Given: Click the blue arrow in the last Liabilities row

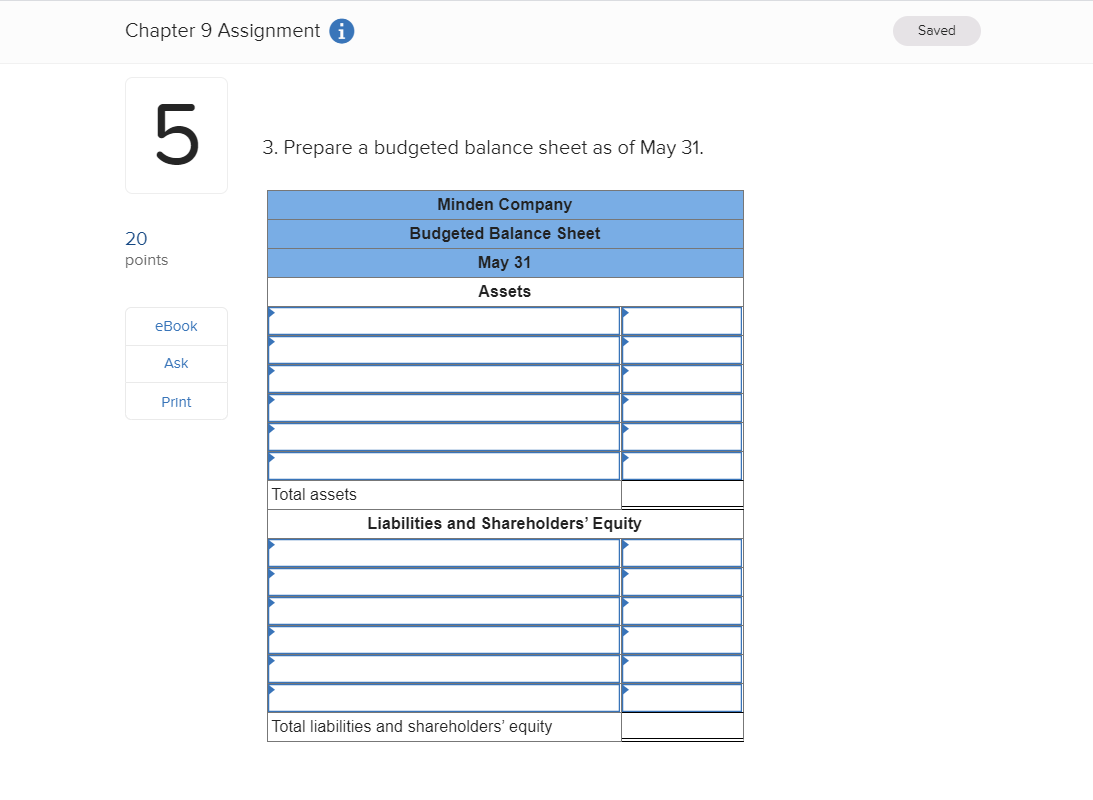Looking at the screenshot, I should click(272, 691).
